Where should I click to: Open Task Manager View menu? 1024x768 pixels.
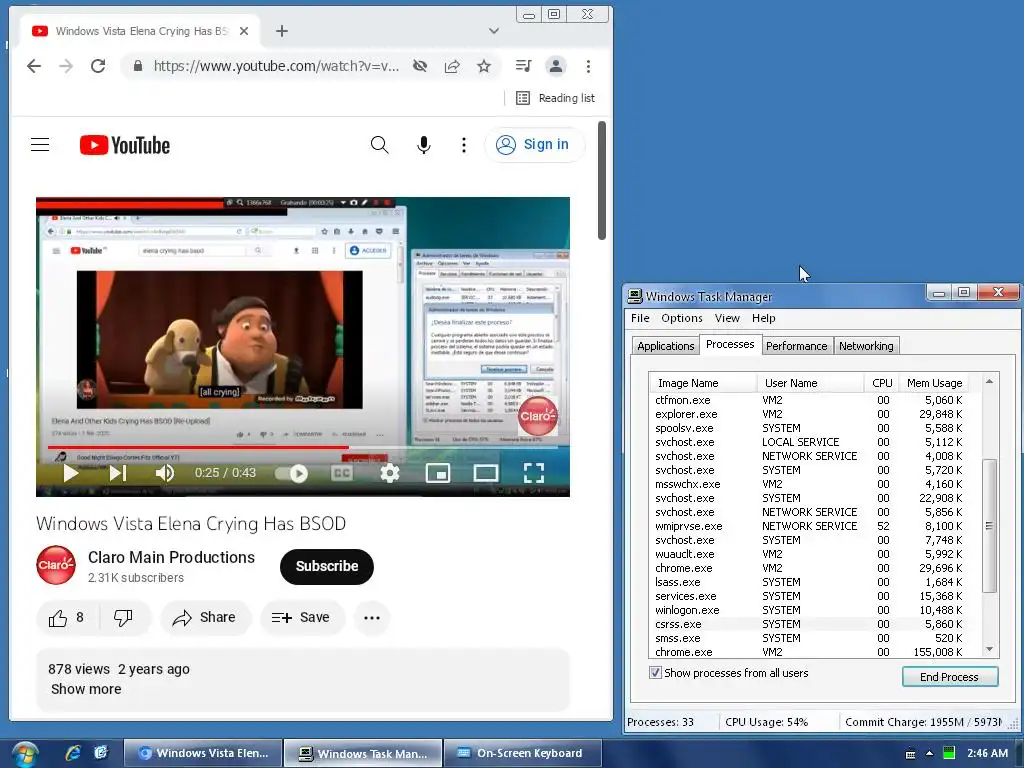pos(727,318)
